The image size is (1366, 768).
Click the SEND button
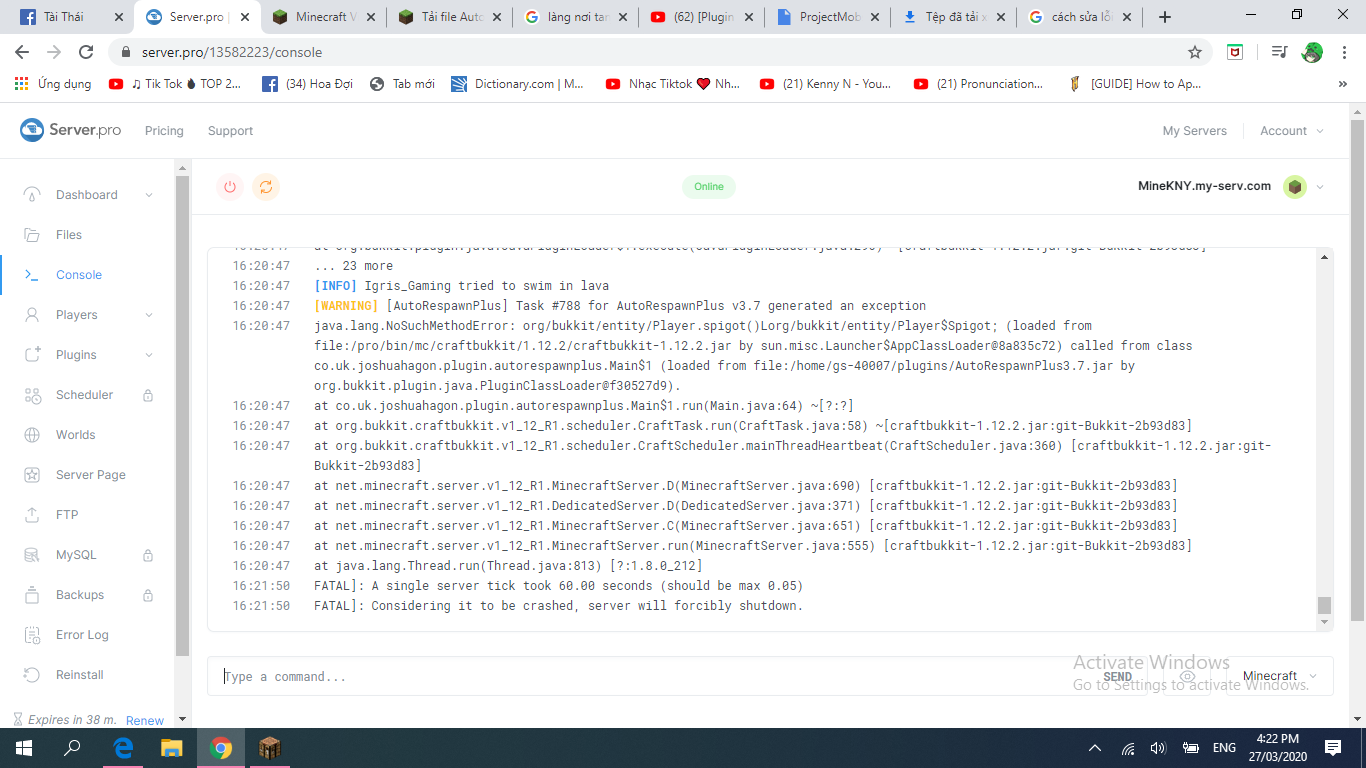(1117, 677)
